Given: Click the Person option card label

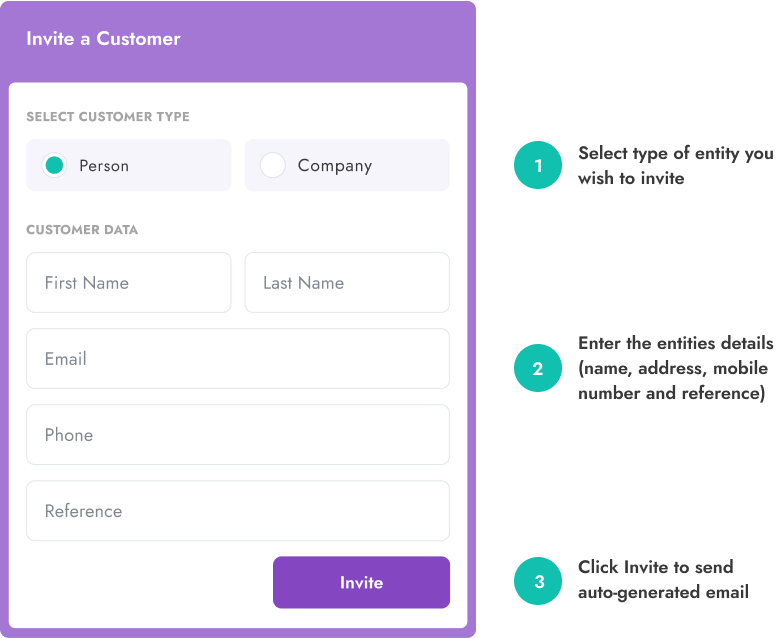Looking at the screenshot, I should click(x=104, y=165).
